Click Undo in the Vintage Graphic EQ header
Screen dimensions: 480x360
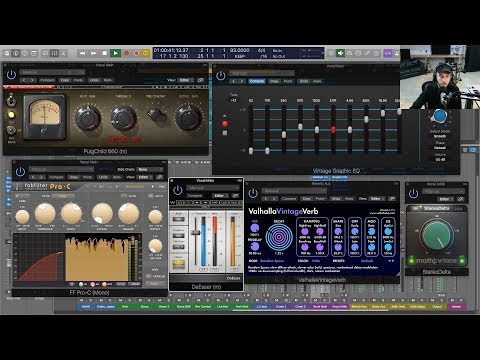(x=304, y=81)
